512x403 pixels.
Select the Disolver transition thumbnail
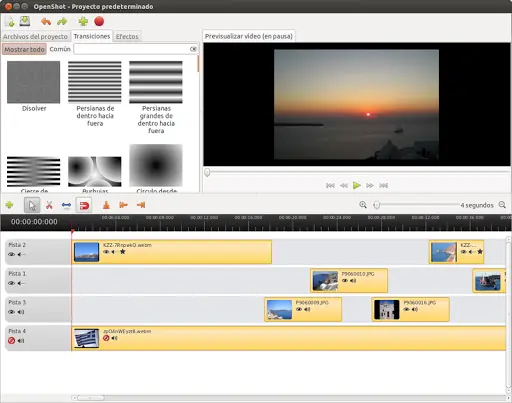34,82
